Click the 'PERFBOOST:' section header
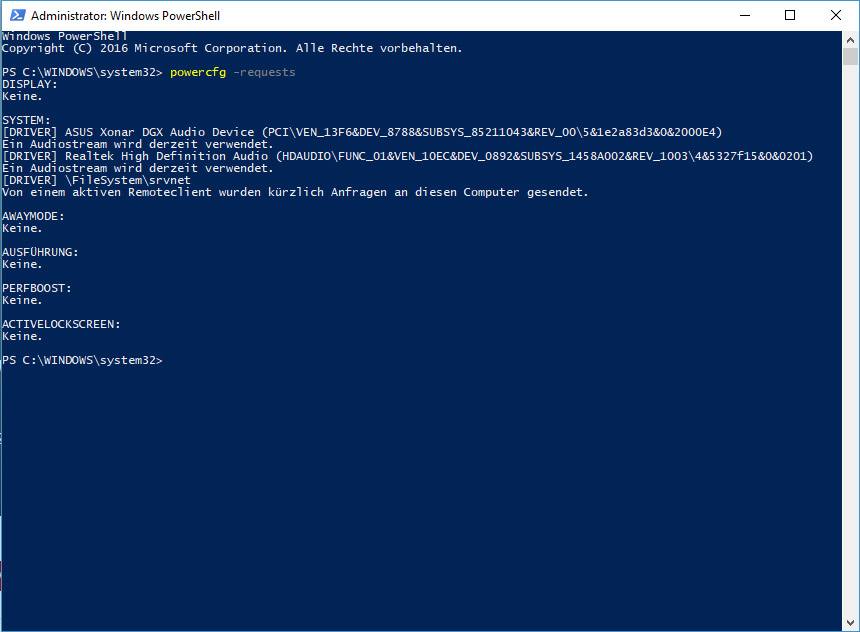This screenshot has width=860, height=632. coord(37,288)
